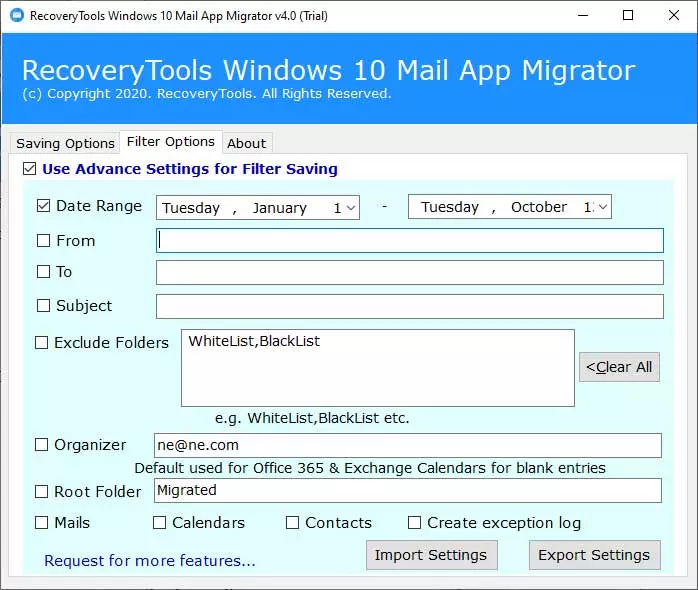Image resolution: width=698 pixels, height=590 pixels.
Task: Click into the From text field
Action: coord(410,241)
